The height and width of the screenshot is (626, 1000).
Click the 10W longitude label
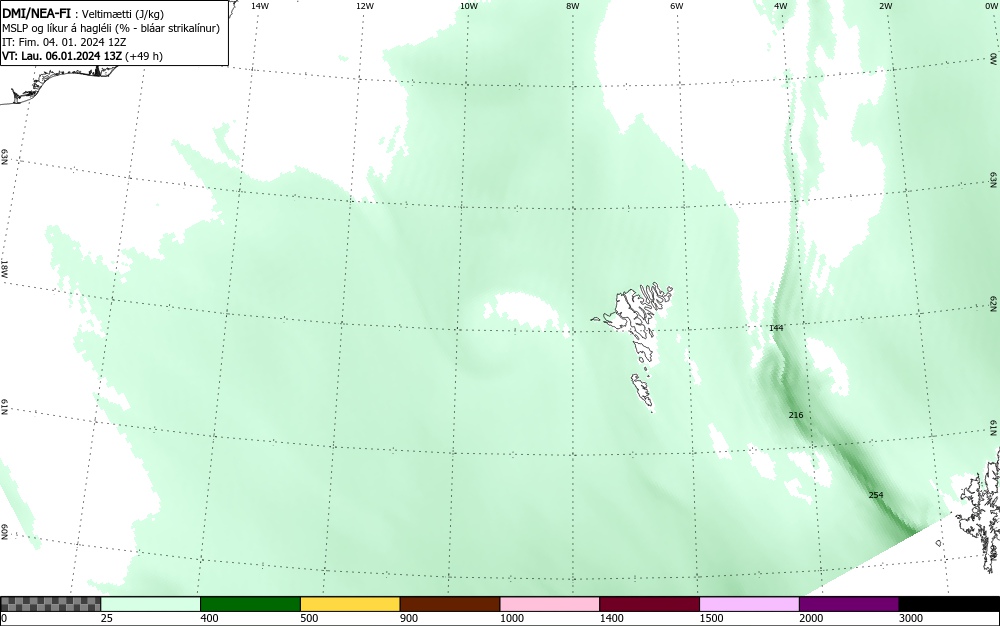469,6
